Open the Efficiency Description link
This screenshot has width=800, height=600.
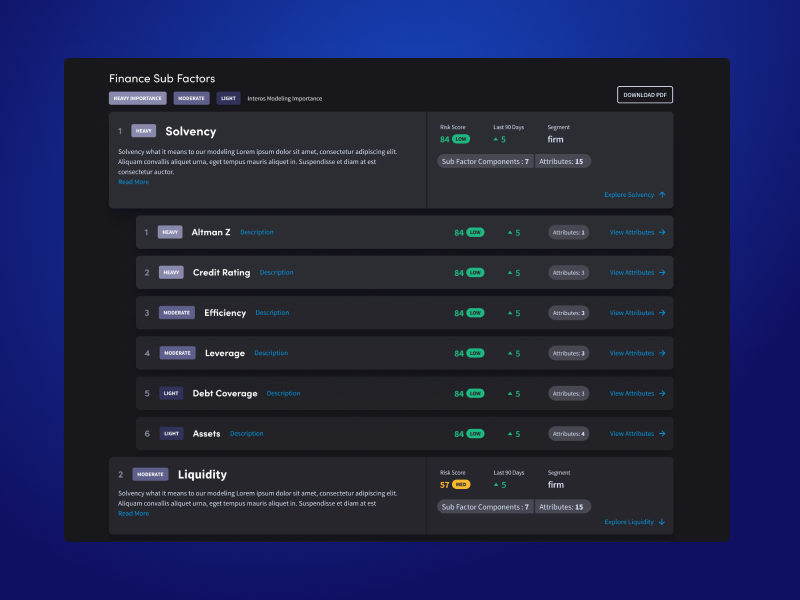[x=272, y=313]
